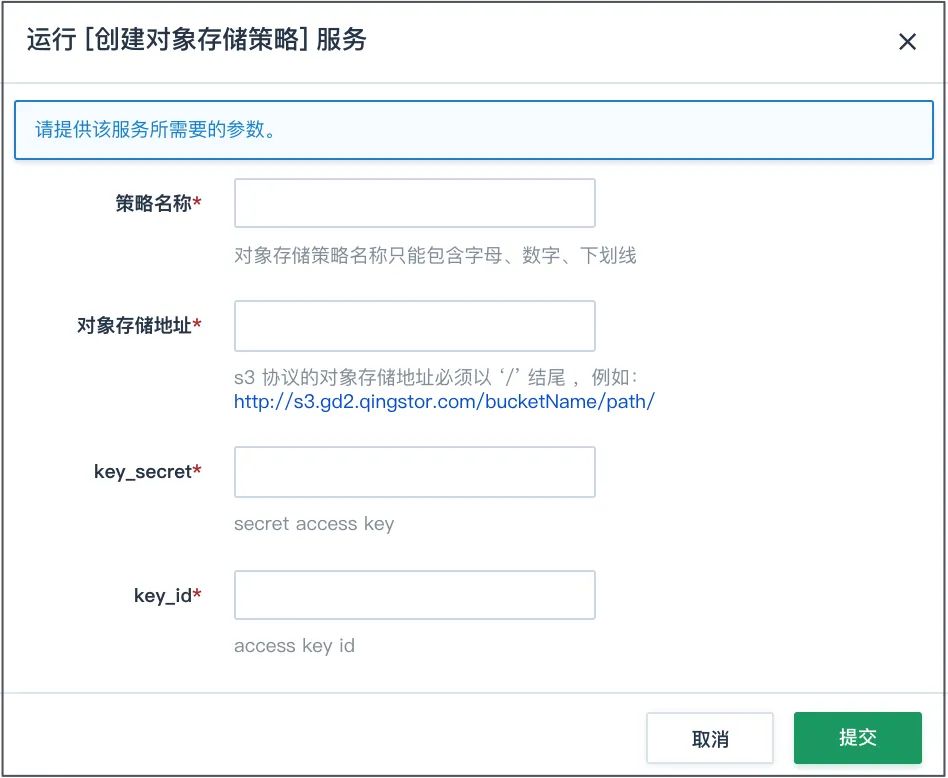Click the key_secret input field
This screenshot has height=778, width=948.
click(415, 472)
